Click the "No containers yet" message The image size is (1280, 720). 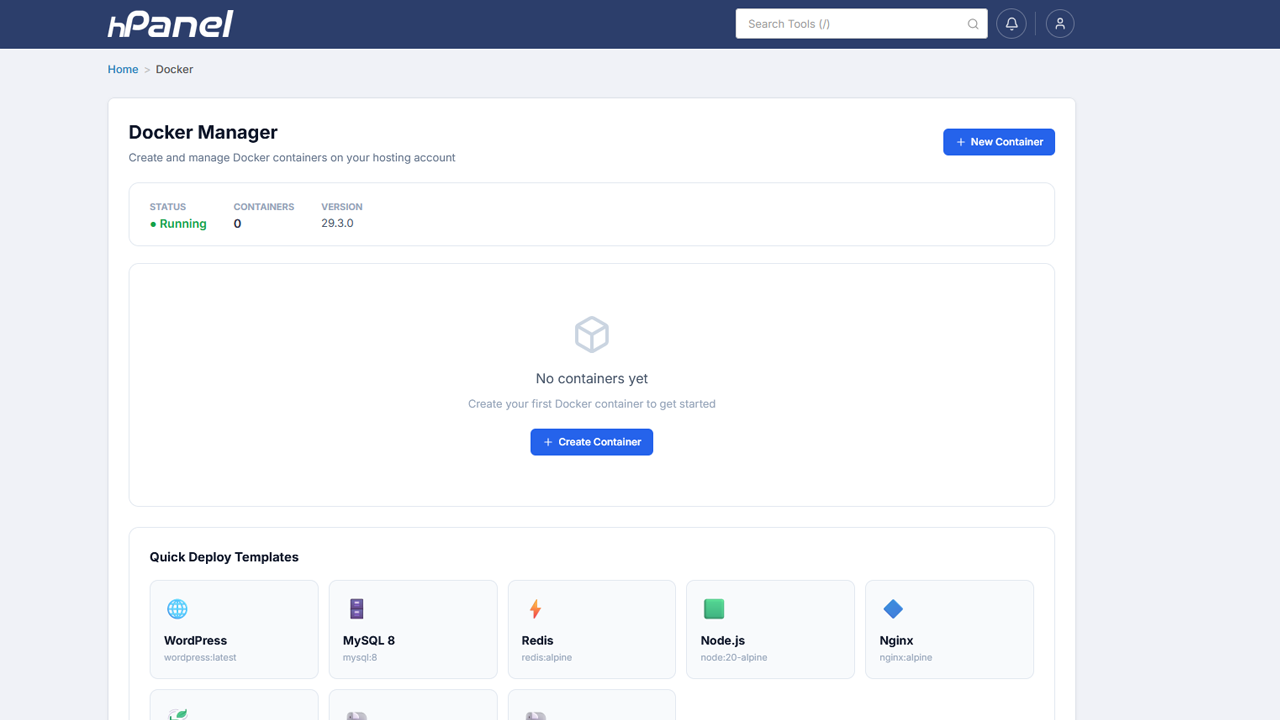click(592, 379)
